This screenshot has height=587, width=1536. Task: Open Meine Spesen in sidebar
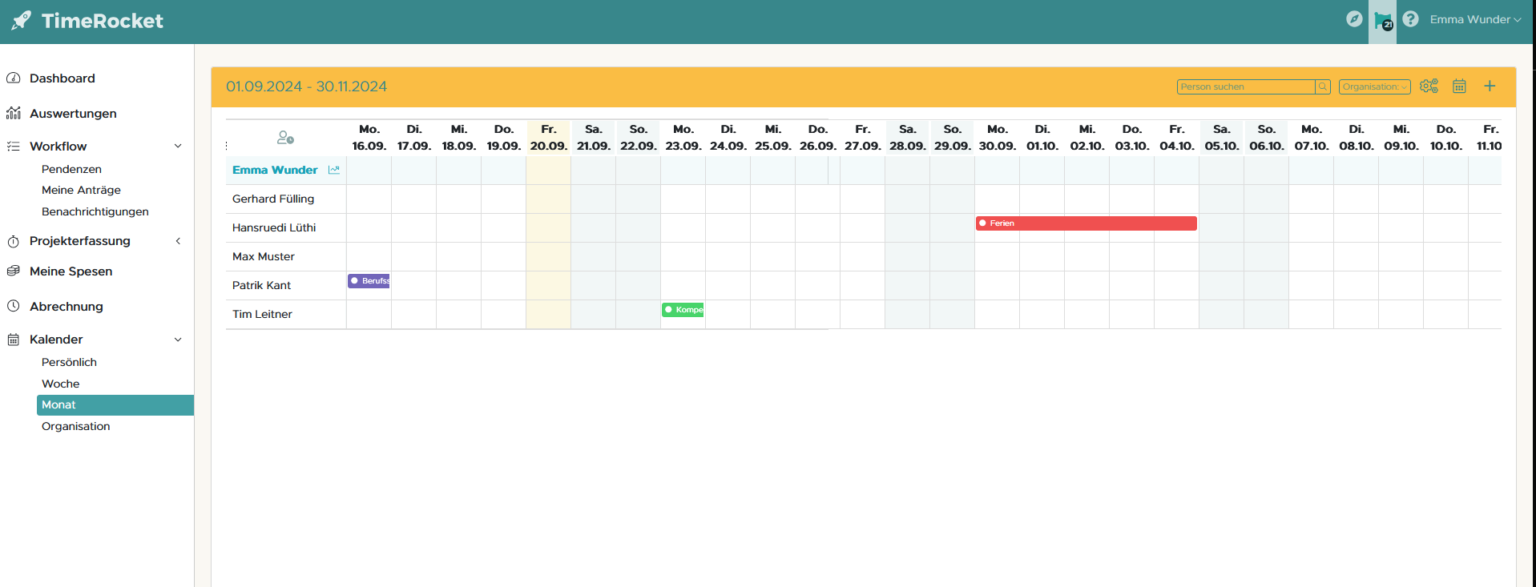(x=70, y=271)
